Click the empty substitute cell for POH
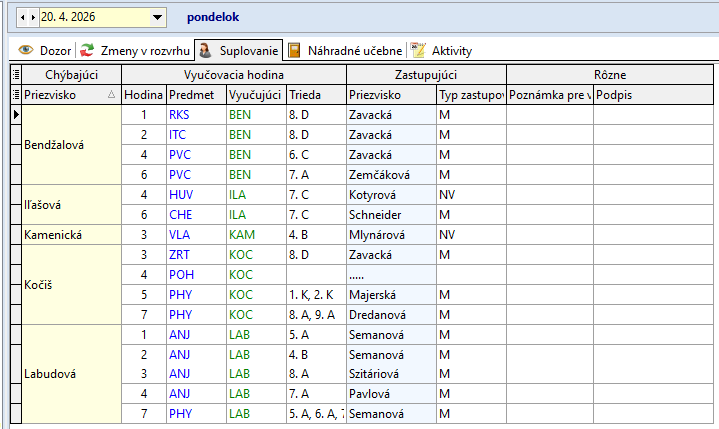Screen dimensions: 719x429 tap(390, 274)
